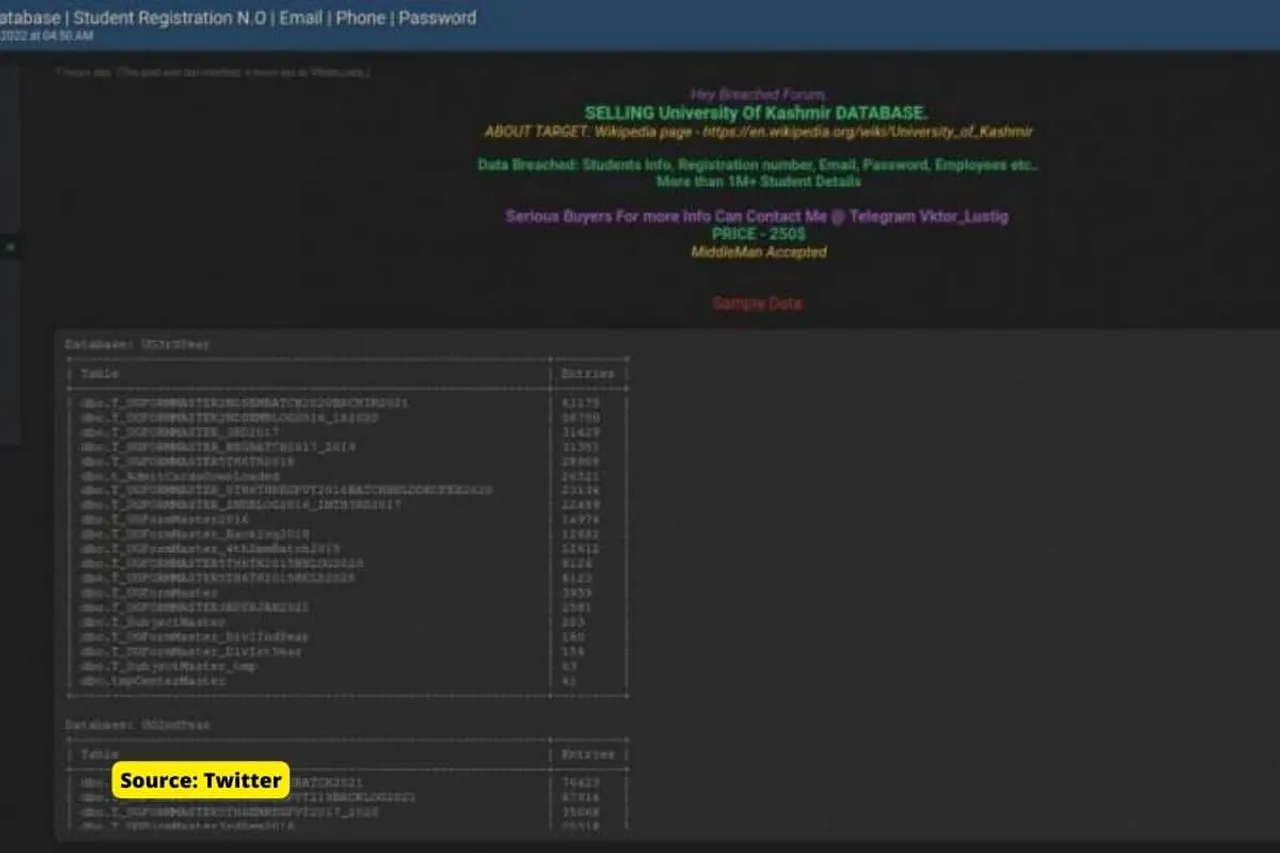Click the 'Entries' header of the second table
Image resolution: width=1280 pixels, height=853 pixels.
pyautogui.click(x=588, y=754)
